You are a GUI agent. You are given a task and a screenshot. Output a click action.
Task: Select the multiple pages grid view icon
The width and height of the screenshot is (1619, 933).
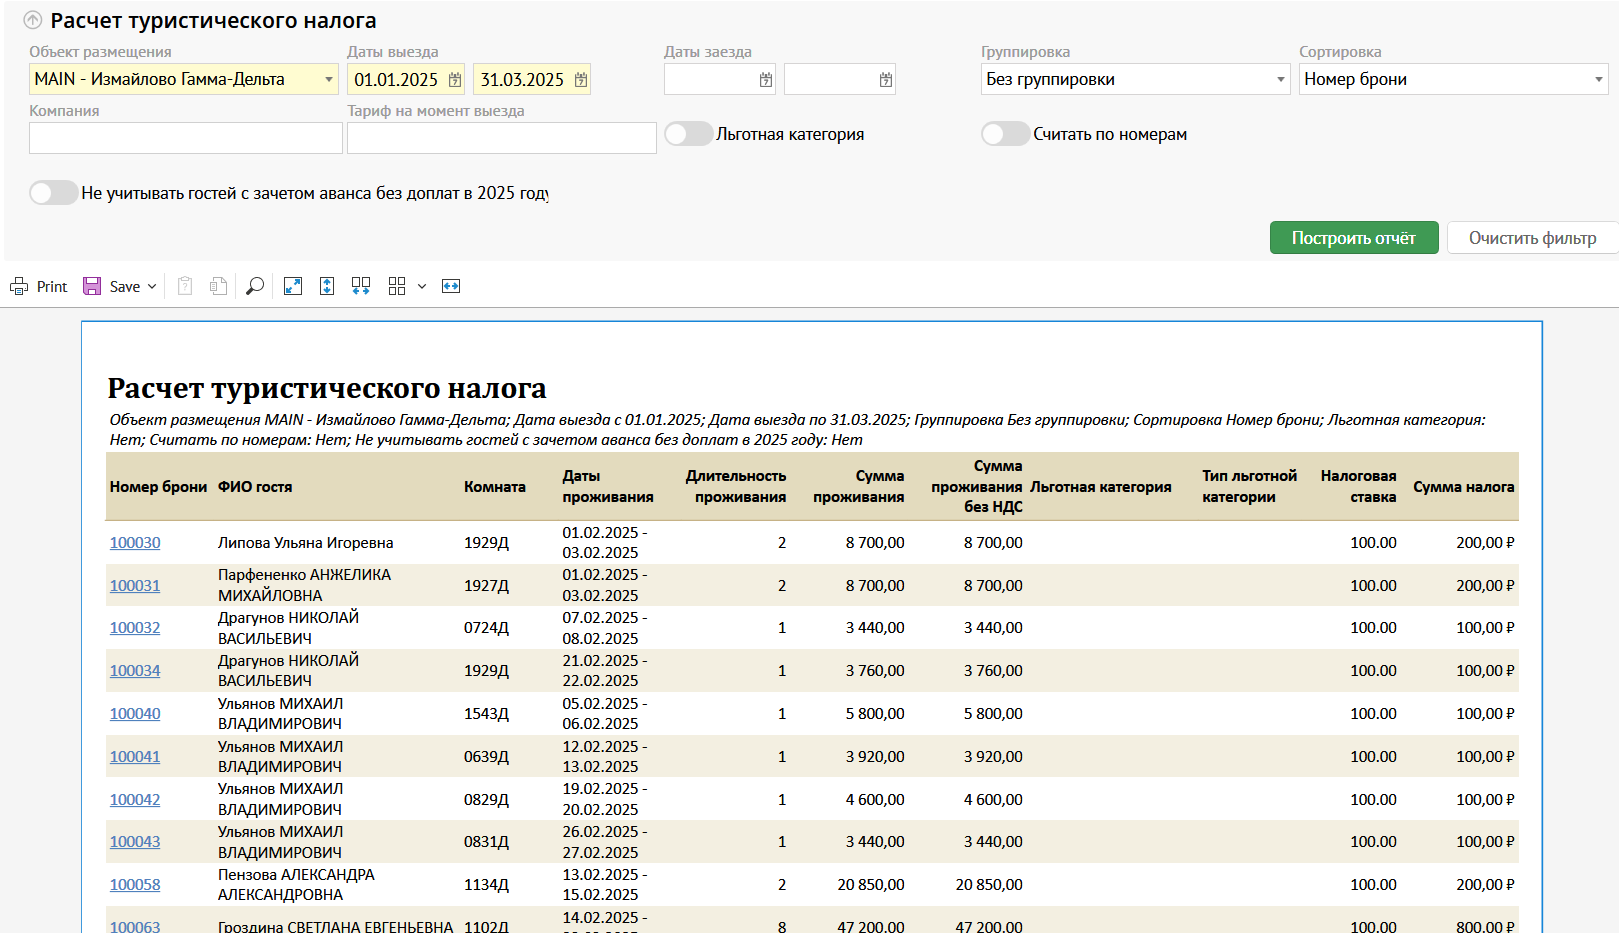coord(397,287)
